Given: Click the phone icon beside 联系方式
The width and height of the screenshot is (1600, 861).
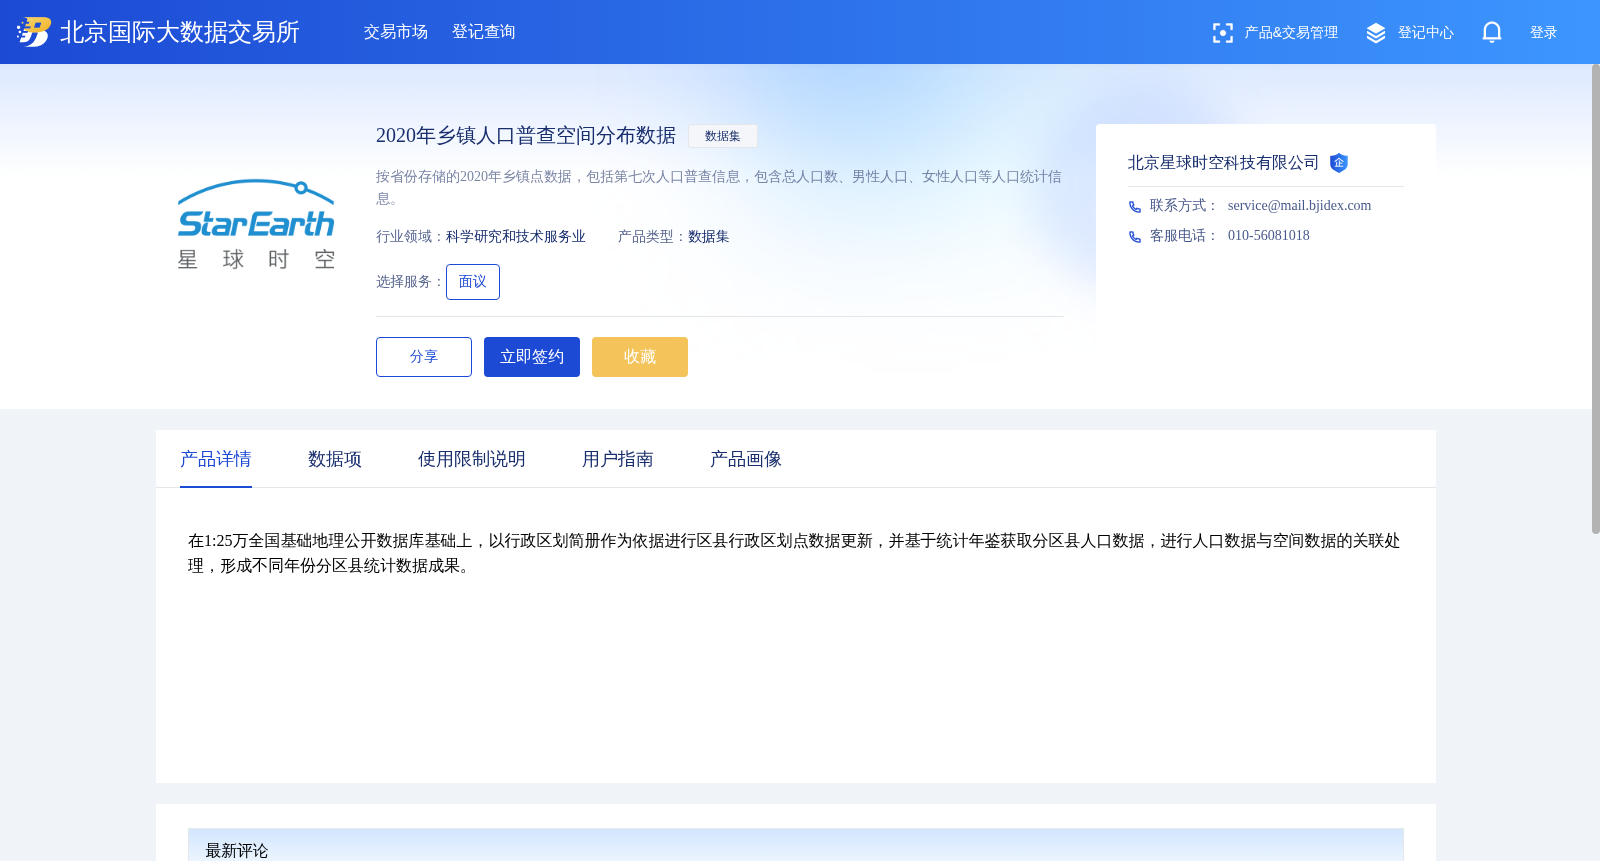Looking at the screenshot, I should point(1135,207).
